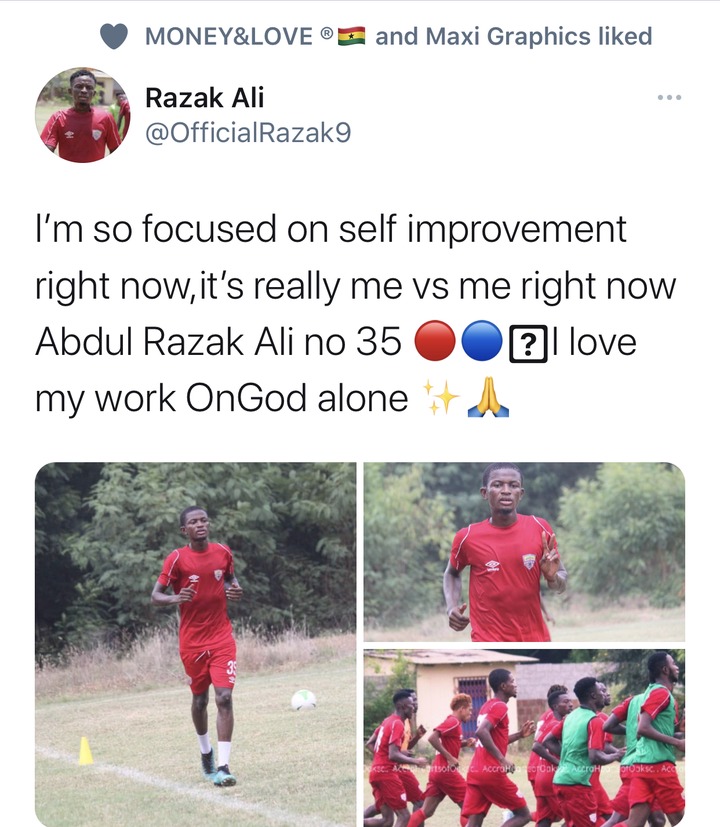Click the Maxi Graphics liked text
The height and width of the screenshot is (827, 720).
(x=539, y=36)
